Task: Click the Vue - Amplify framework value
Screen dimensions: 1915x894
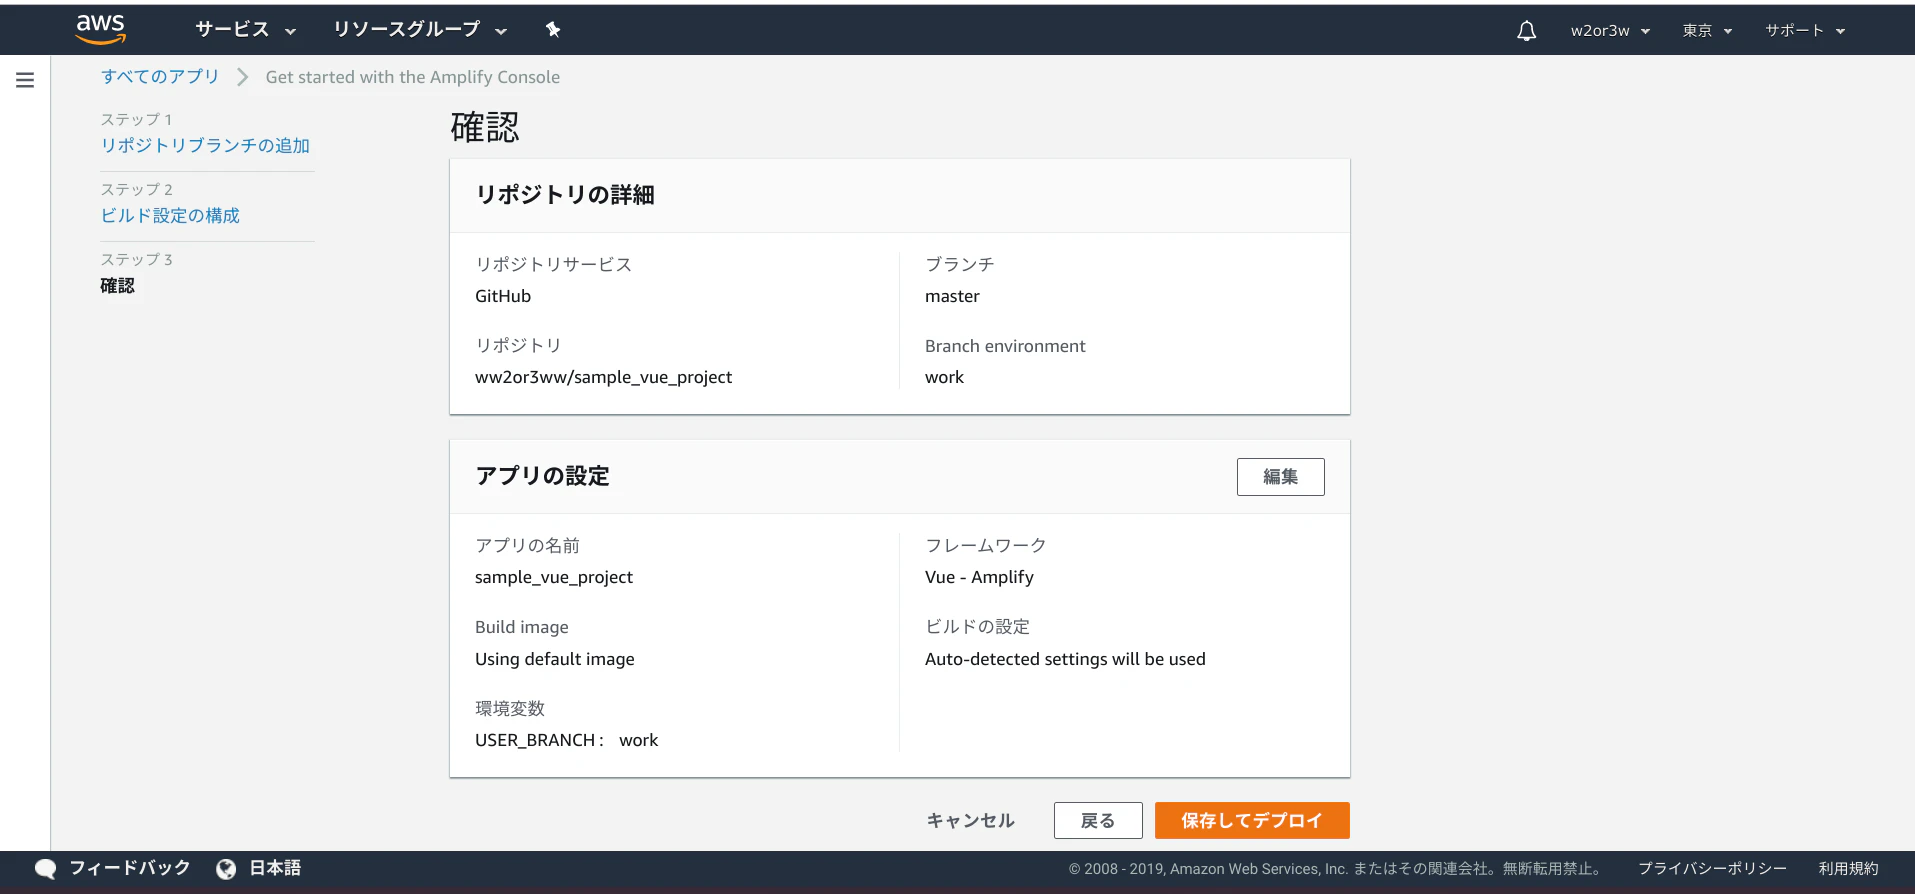Action: tap(979, 577)
